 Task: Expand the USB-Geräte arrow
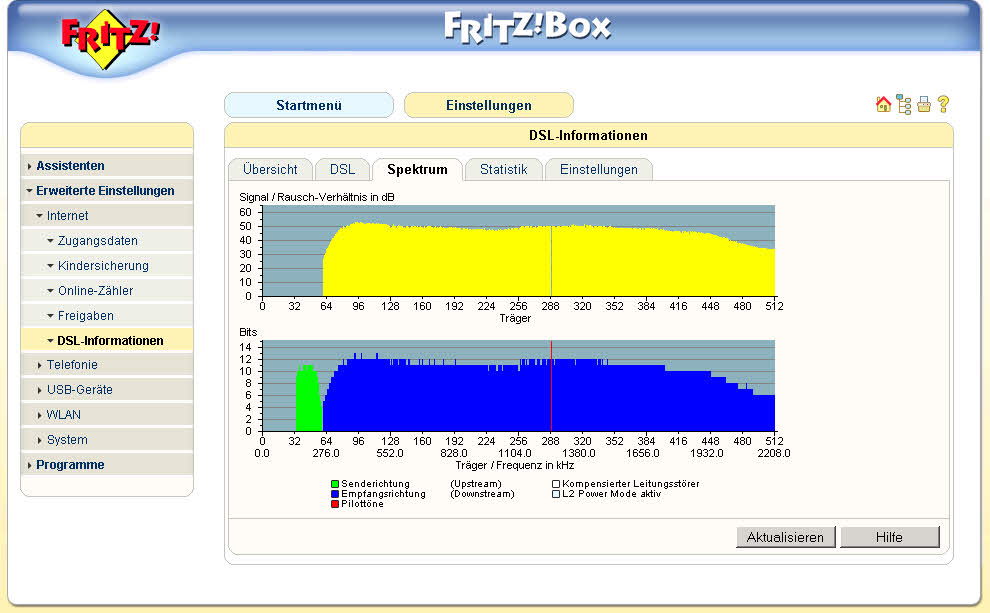(40, 390)
